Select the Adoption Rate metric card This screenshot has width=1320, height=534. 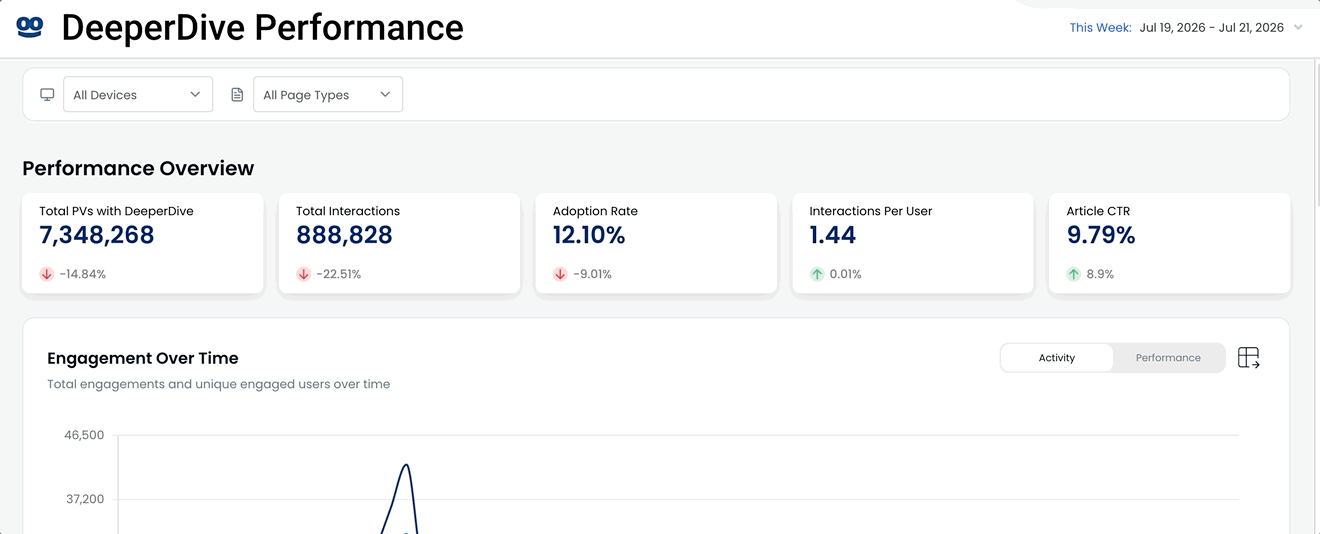coord(656,244)
